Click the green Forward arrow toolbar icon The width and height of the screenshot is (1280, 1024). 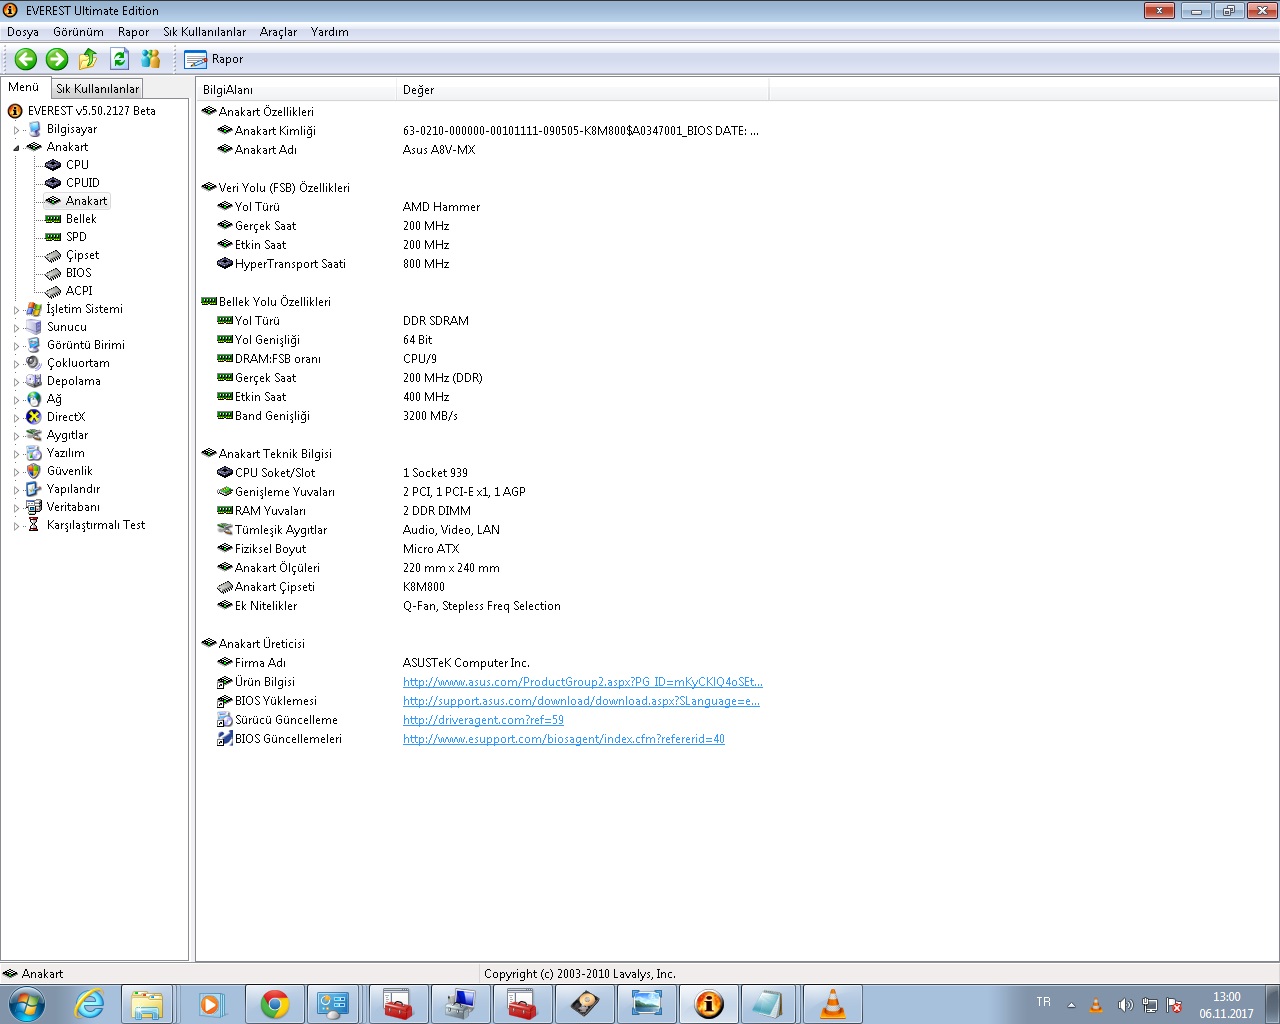click(57, 59)
